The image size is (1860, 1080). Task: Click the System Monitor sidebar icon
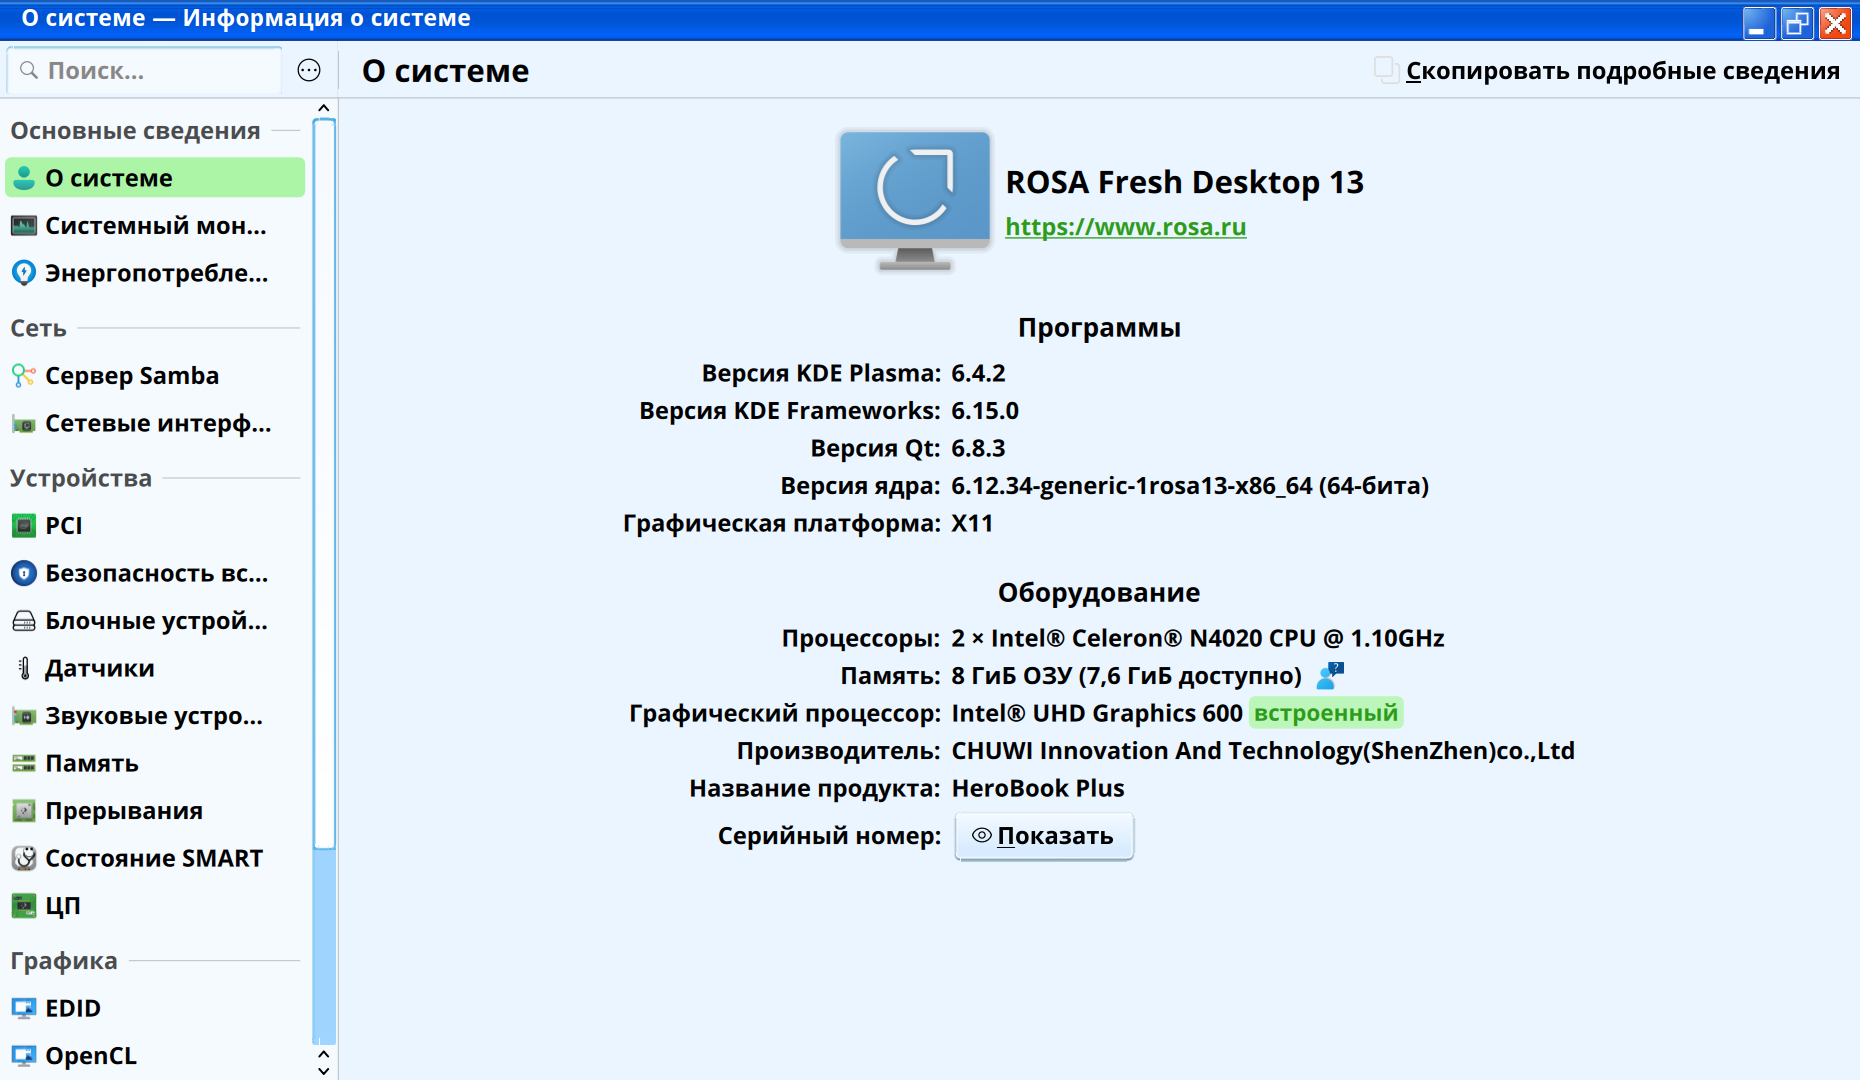click(24, 226)
